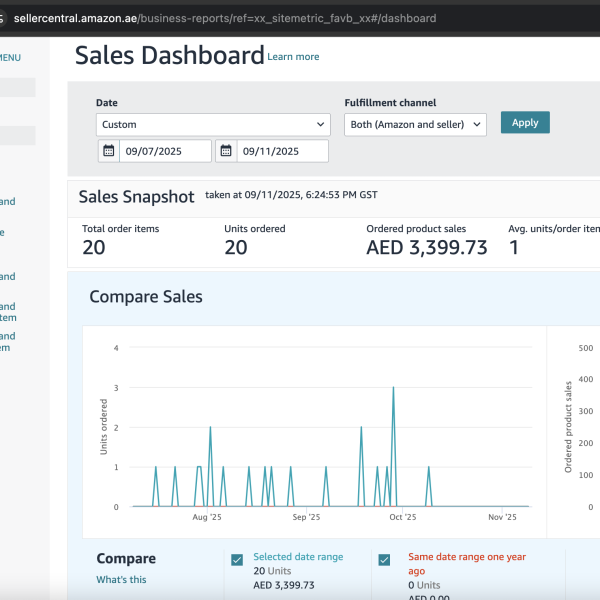This screenshot has height=600, width=600.
Task: Toggle Same date range one year ago checkbox
Action: point(385,560)
